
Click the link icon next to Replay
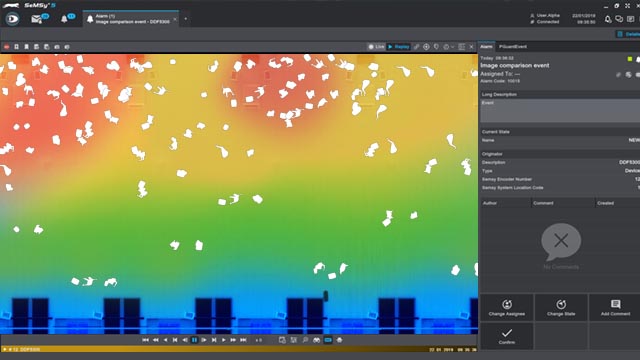coord(416,47)
